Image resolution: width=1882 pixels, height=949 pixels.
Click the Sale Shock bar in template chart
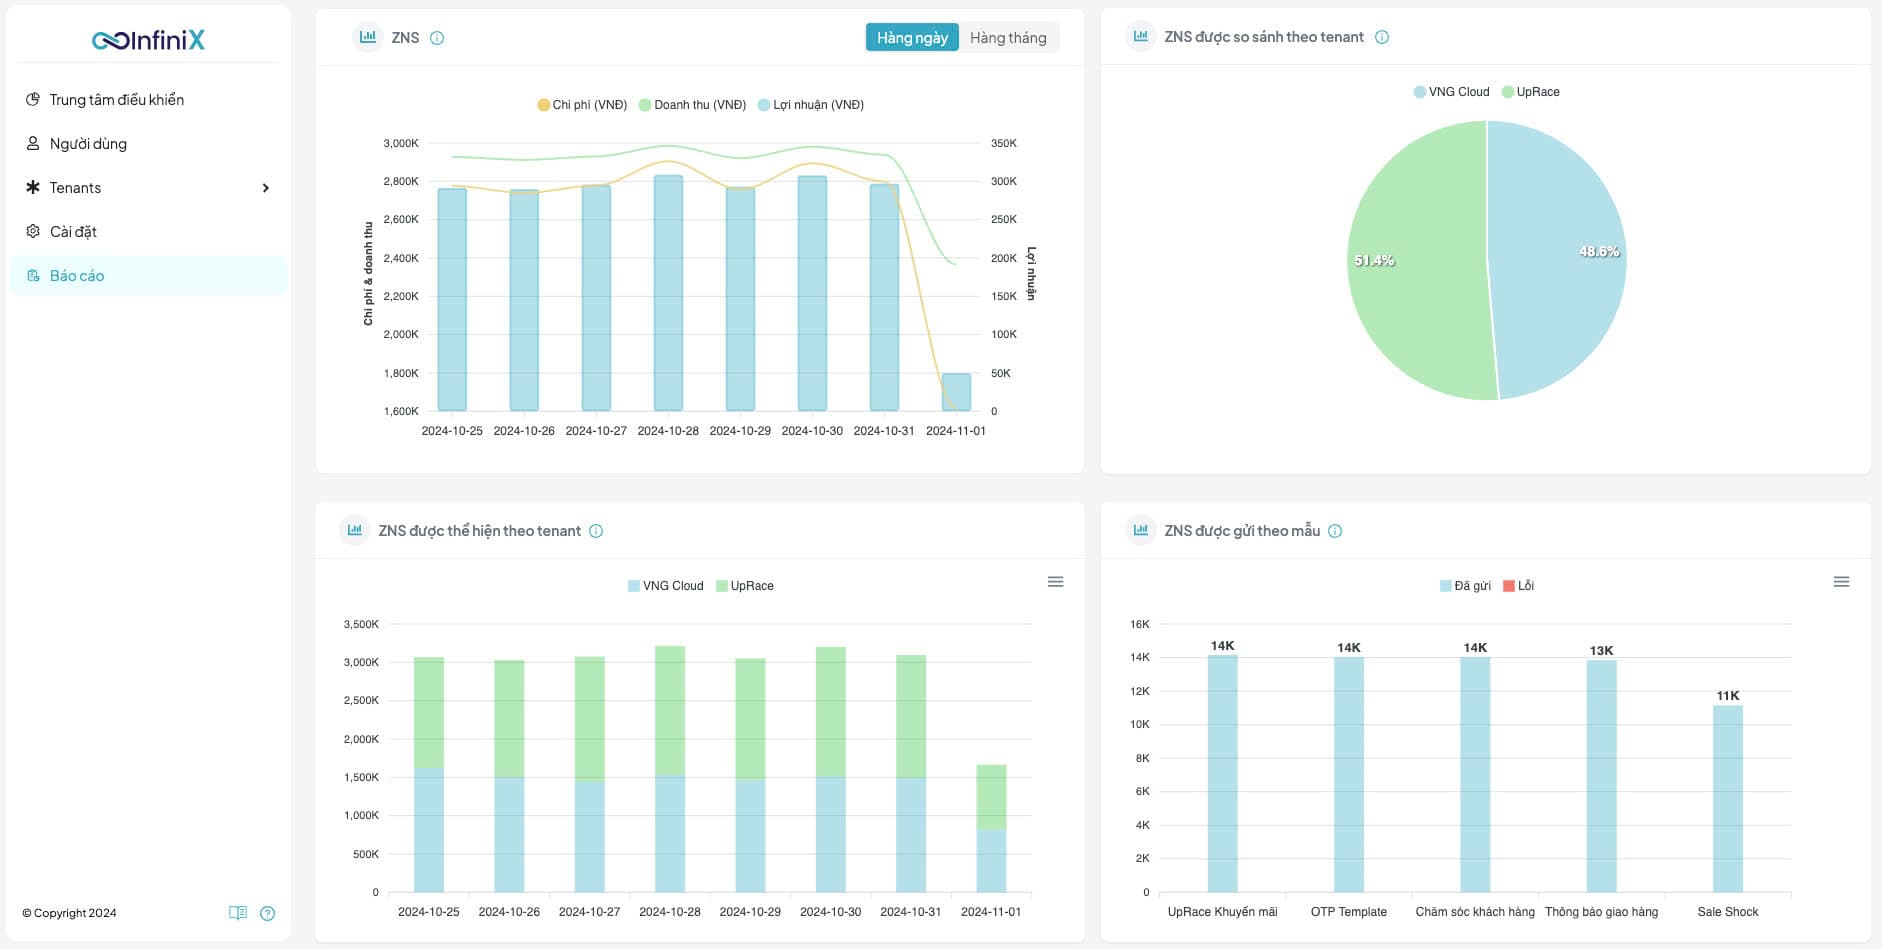[x=1727, y=798]
